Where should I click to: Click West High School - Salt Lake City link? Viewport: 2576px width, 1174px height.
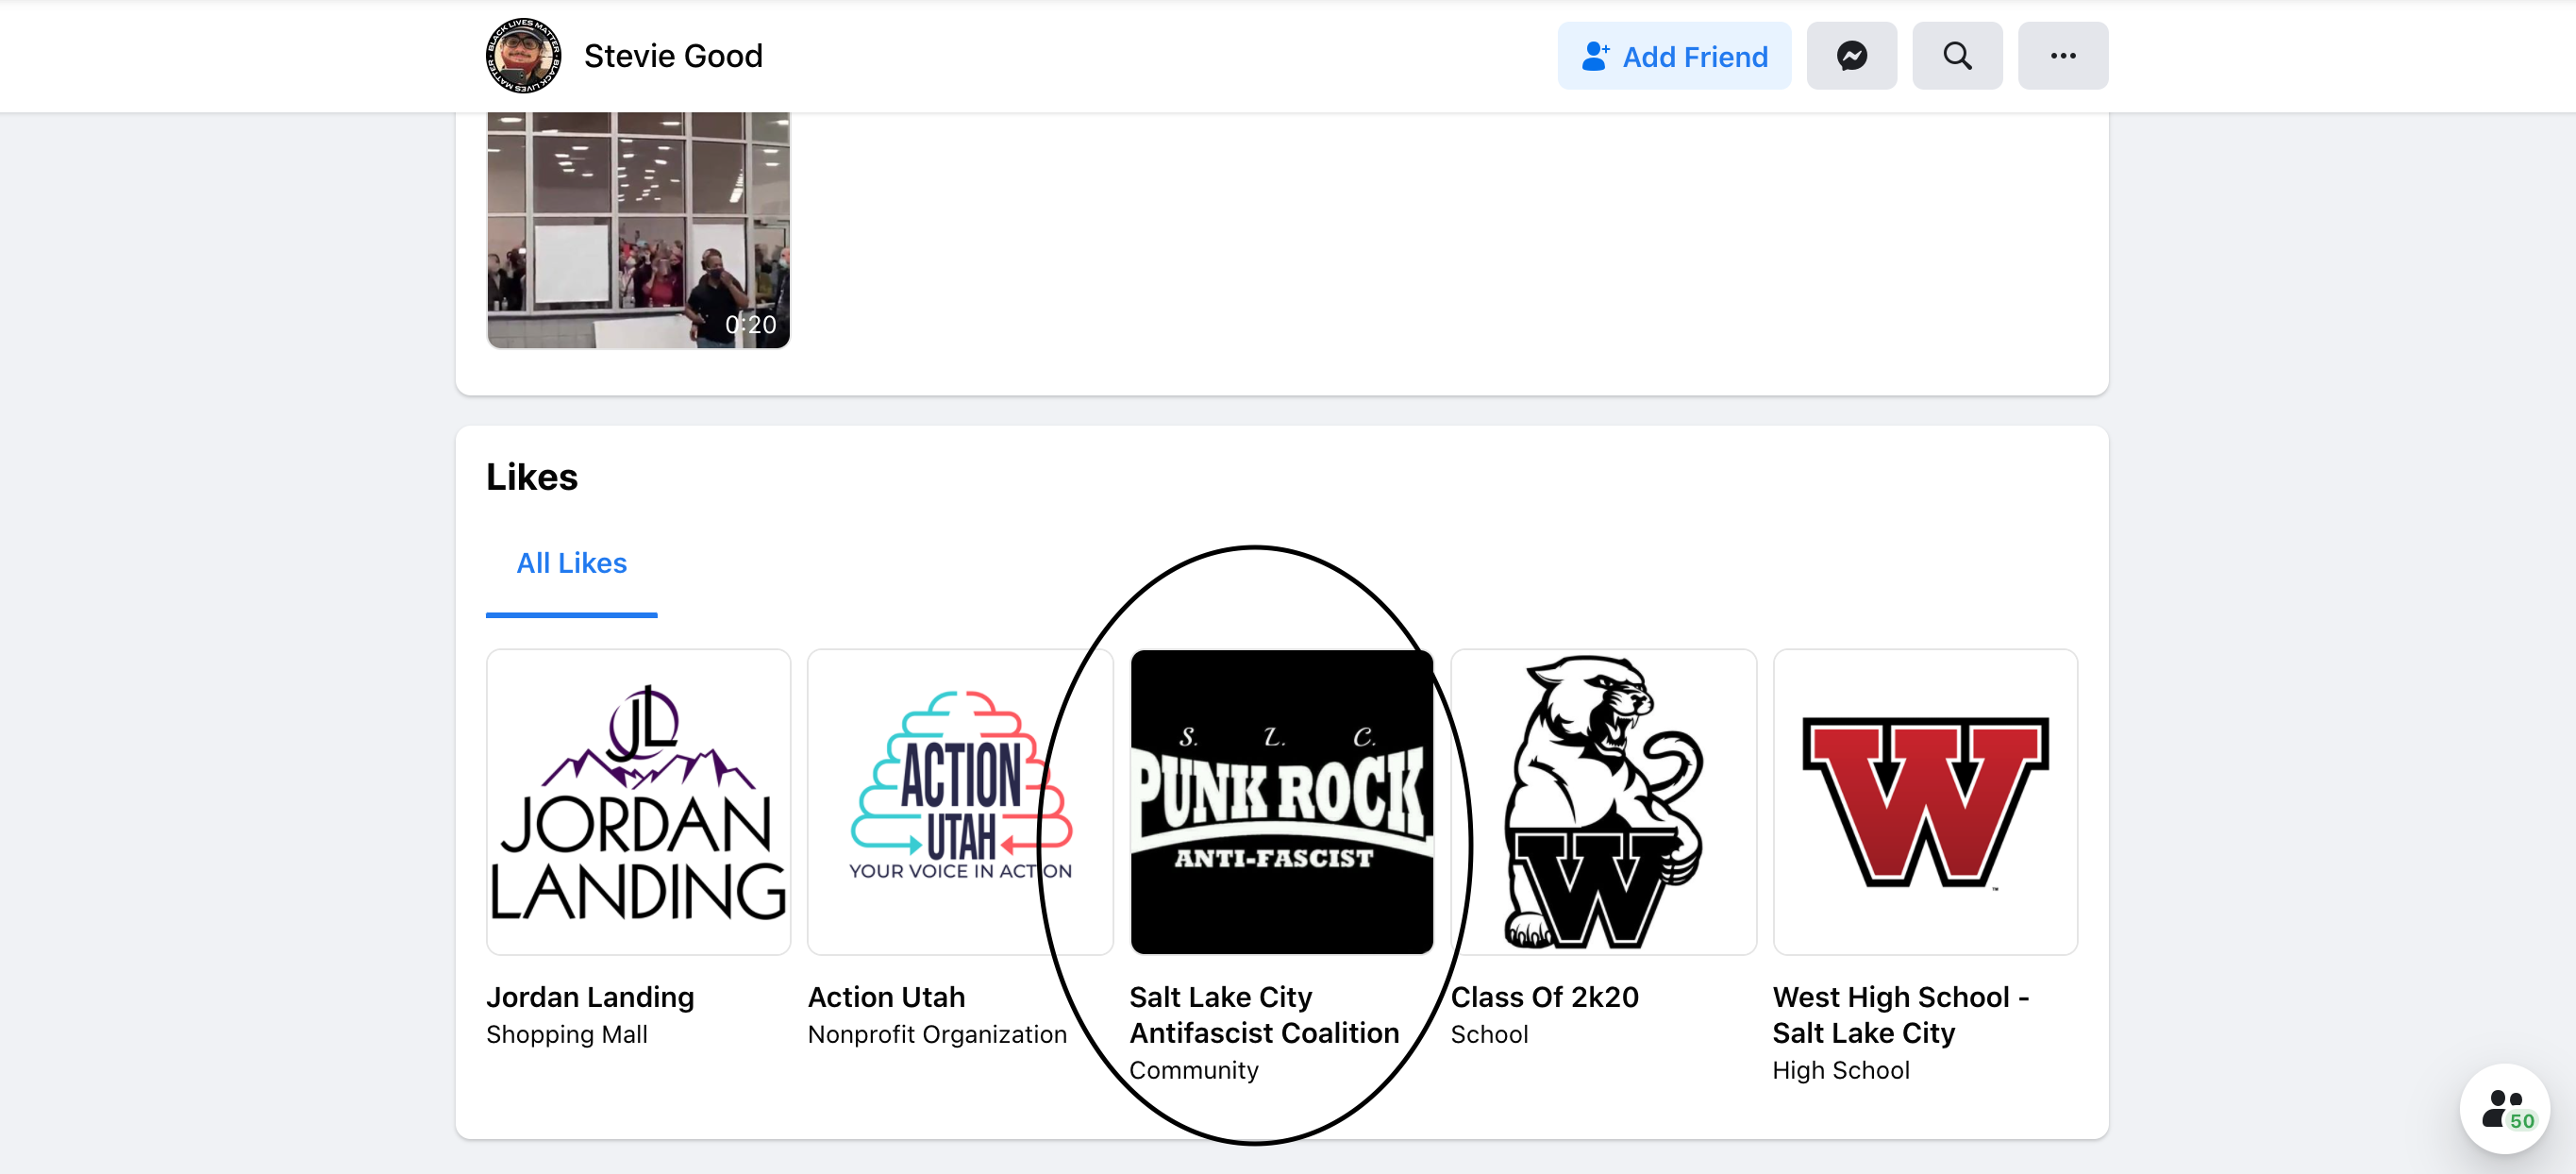1900,1015
